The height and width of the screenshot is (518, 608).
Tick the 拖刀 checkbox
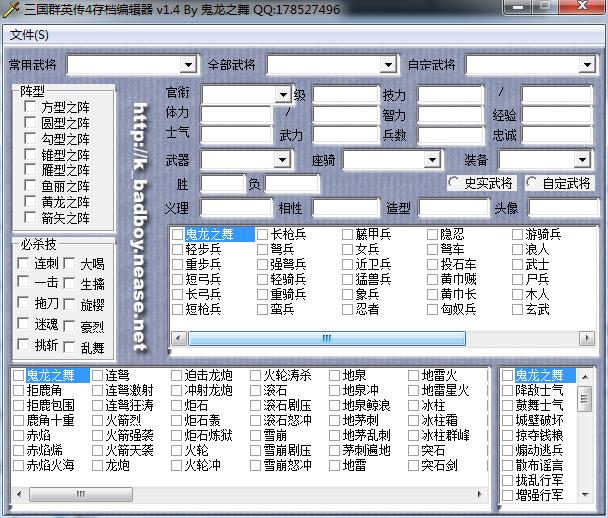(23, 303)
